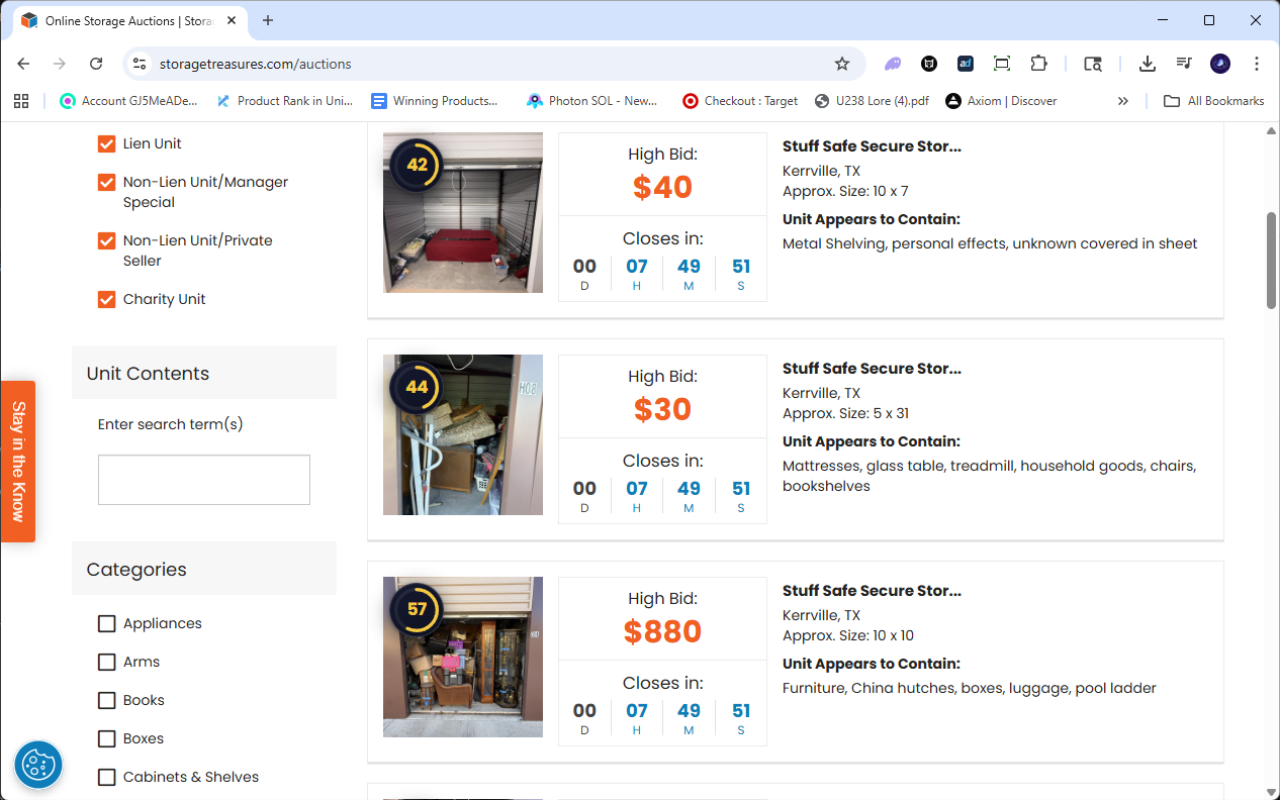Open the side panel search icon

1092,63
